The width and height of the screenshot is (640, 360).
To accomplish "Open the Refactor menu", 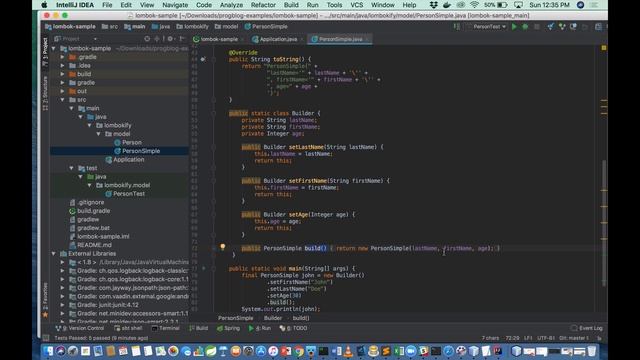I will pos(263,5).
